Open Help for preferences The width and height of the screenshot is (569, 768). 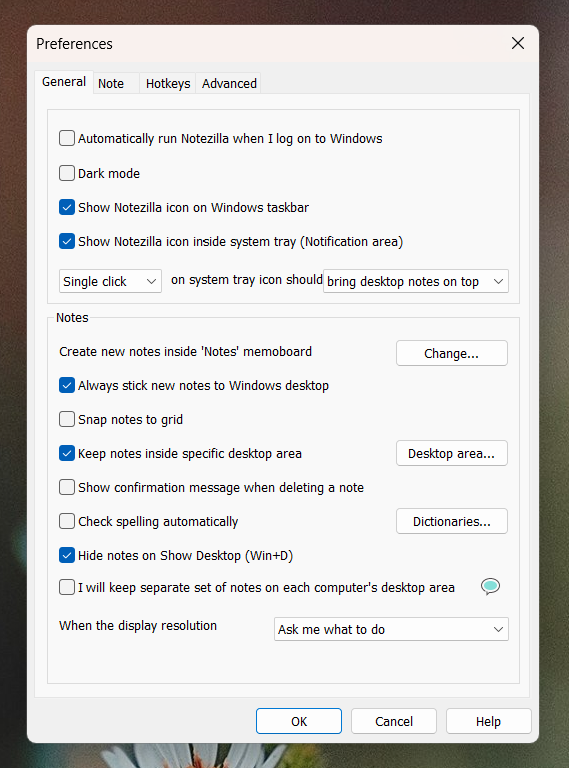click(488, 721)
